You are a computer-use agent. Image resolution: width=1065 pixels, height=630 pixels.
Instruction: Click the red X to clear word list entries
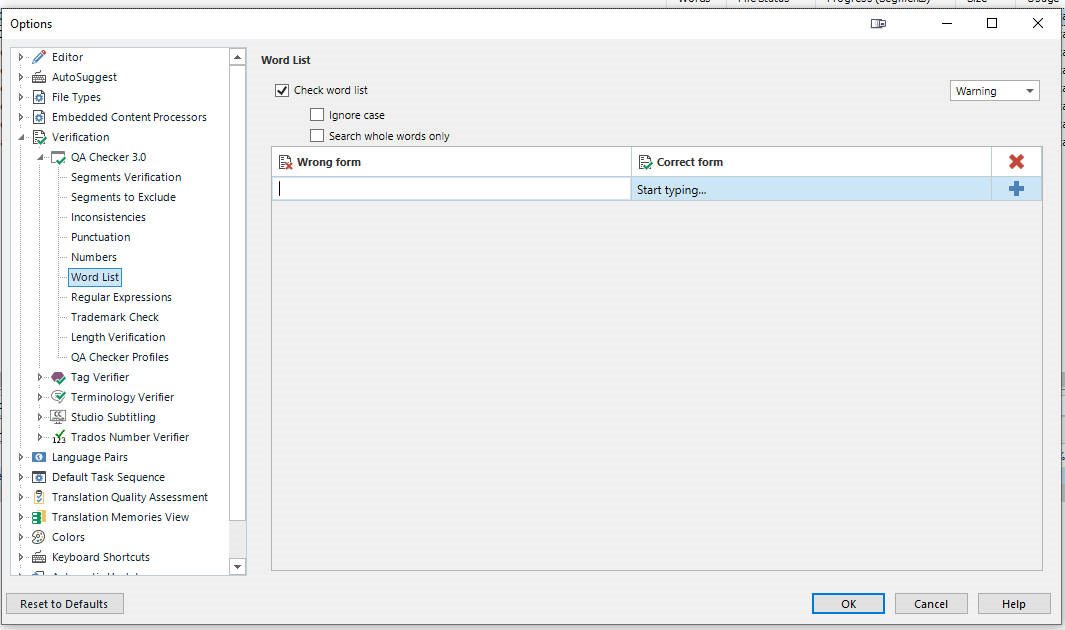1017,161
